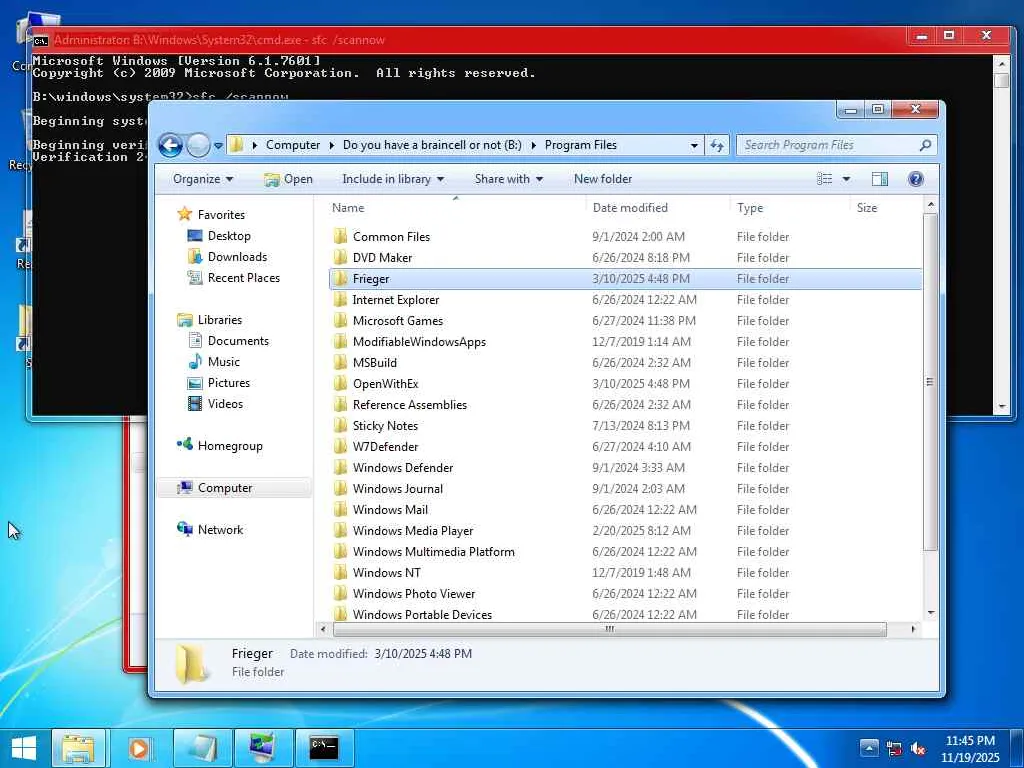Click the OpenWithEx folder name

[385, 383]
